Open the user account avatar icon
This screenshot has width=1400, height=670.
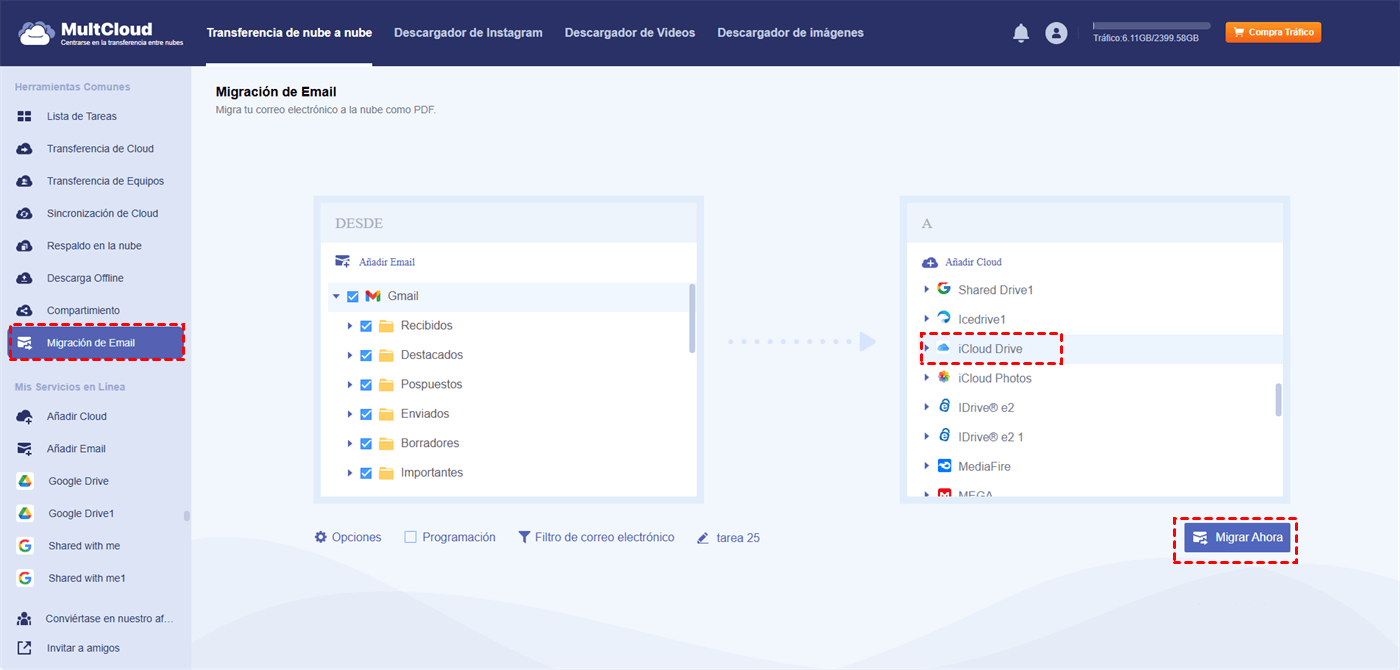(x=1056, y=33)
